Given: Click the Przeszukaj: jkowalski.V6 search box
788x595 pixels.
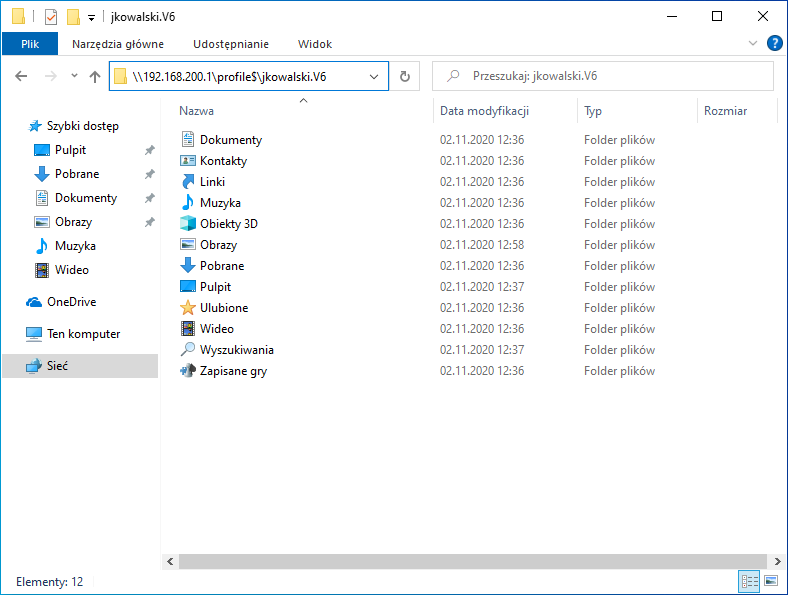Looking at the screenshot, I should [603, 76].
